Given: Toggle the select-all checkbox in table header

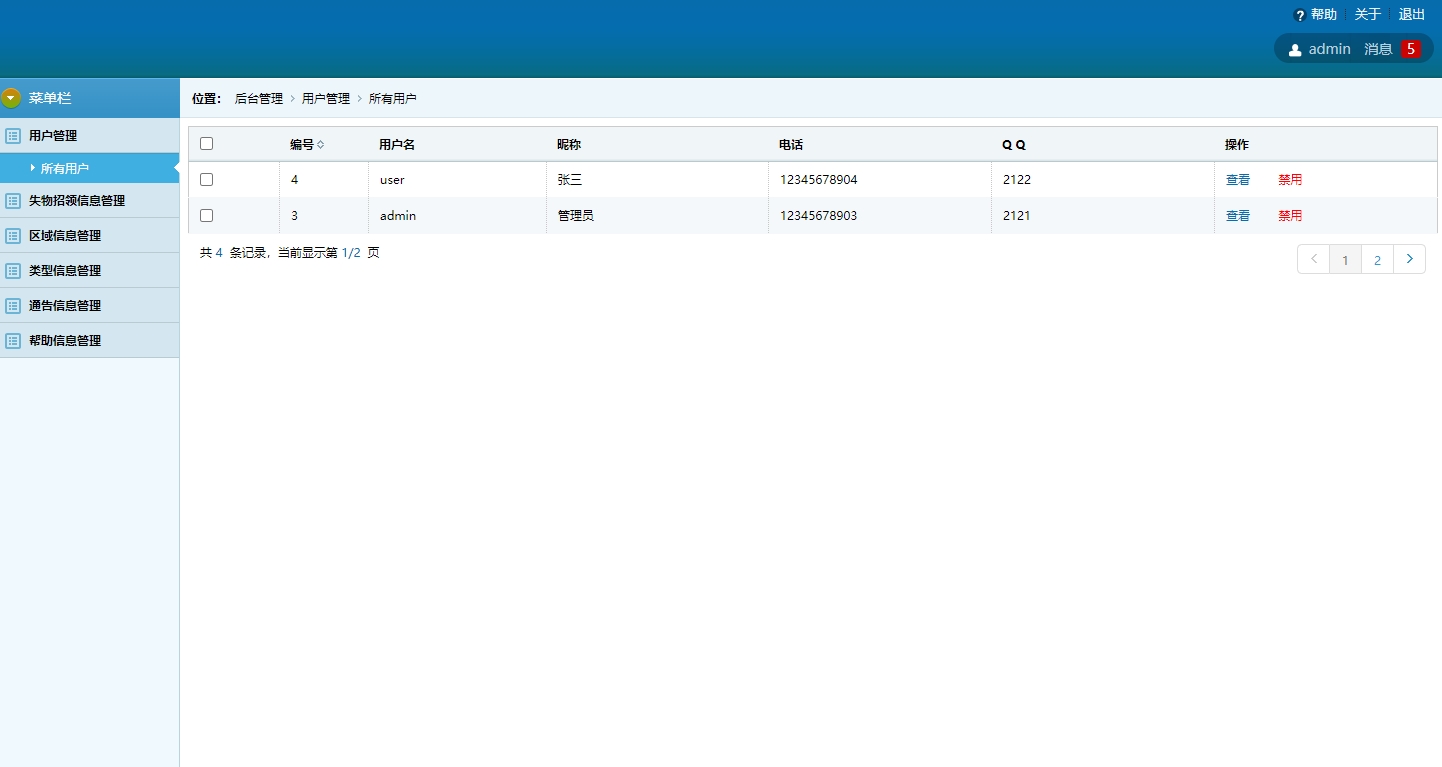Looking at the screenshot, I should click(207, 144).
